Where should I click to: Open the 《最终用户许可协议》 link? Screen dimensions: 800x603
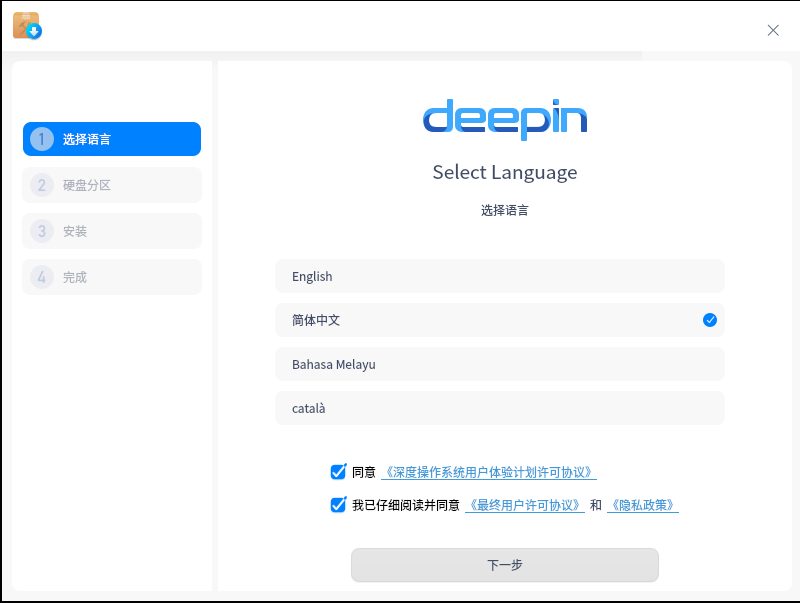524,505
